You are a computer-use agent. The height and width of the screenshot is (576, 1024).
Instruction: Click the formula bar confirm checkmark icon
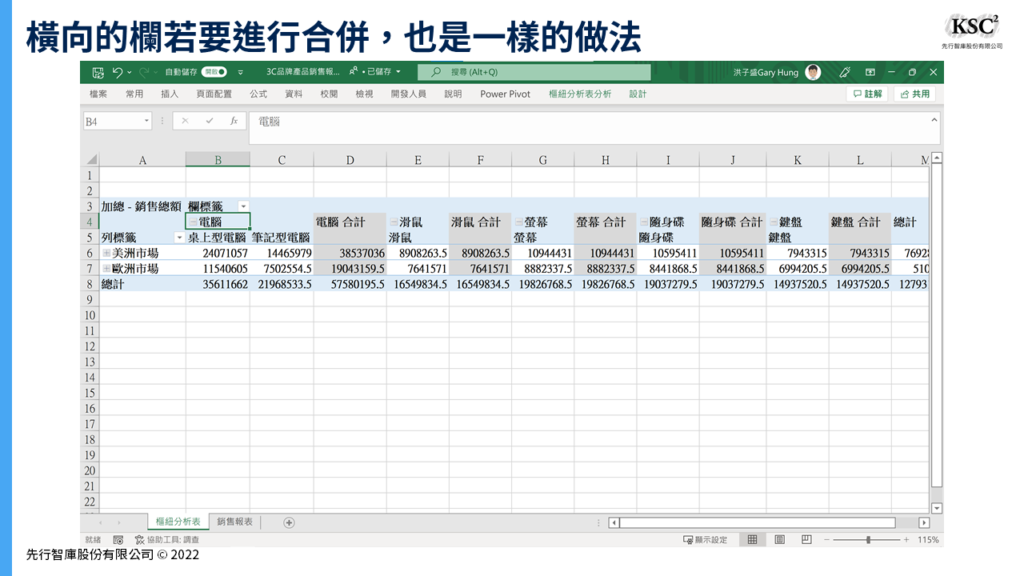point(209,121)
